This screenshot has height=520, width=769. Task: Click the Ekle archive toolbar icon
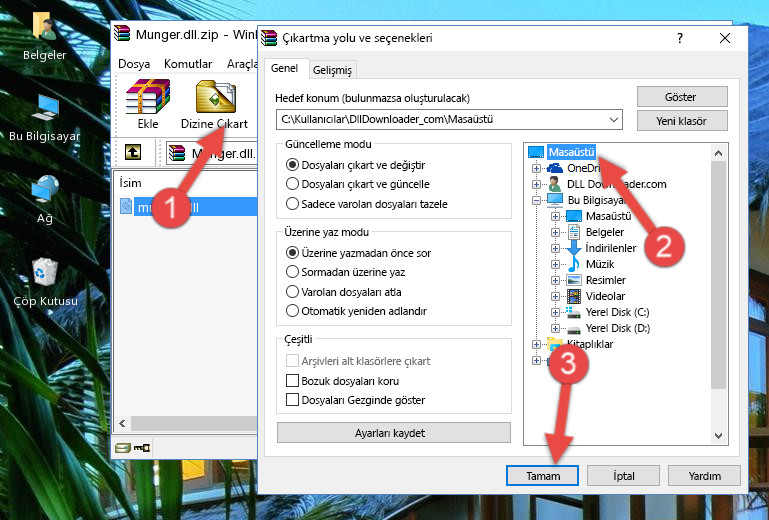148,104
